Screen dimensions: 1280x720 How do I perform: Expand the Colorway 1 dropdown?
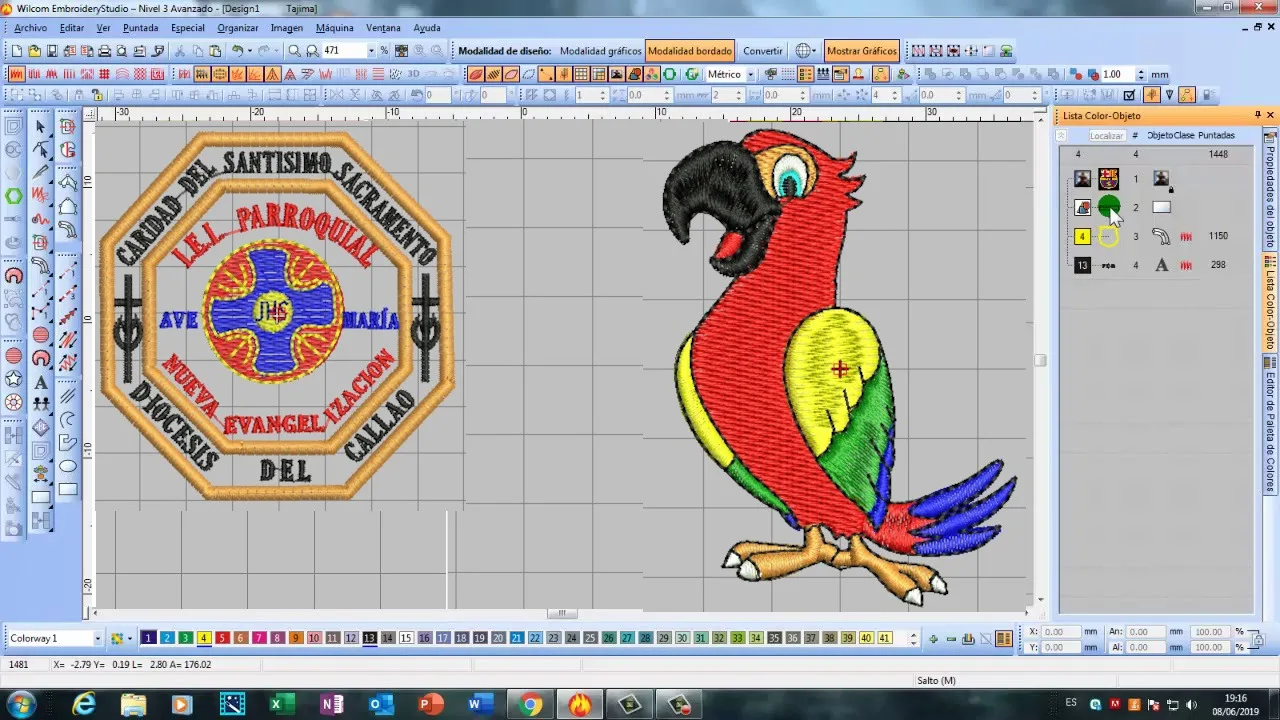(x=97, y=638)
